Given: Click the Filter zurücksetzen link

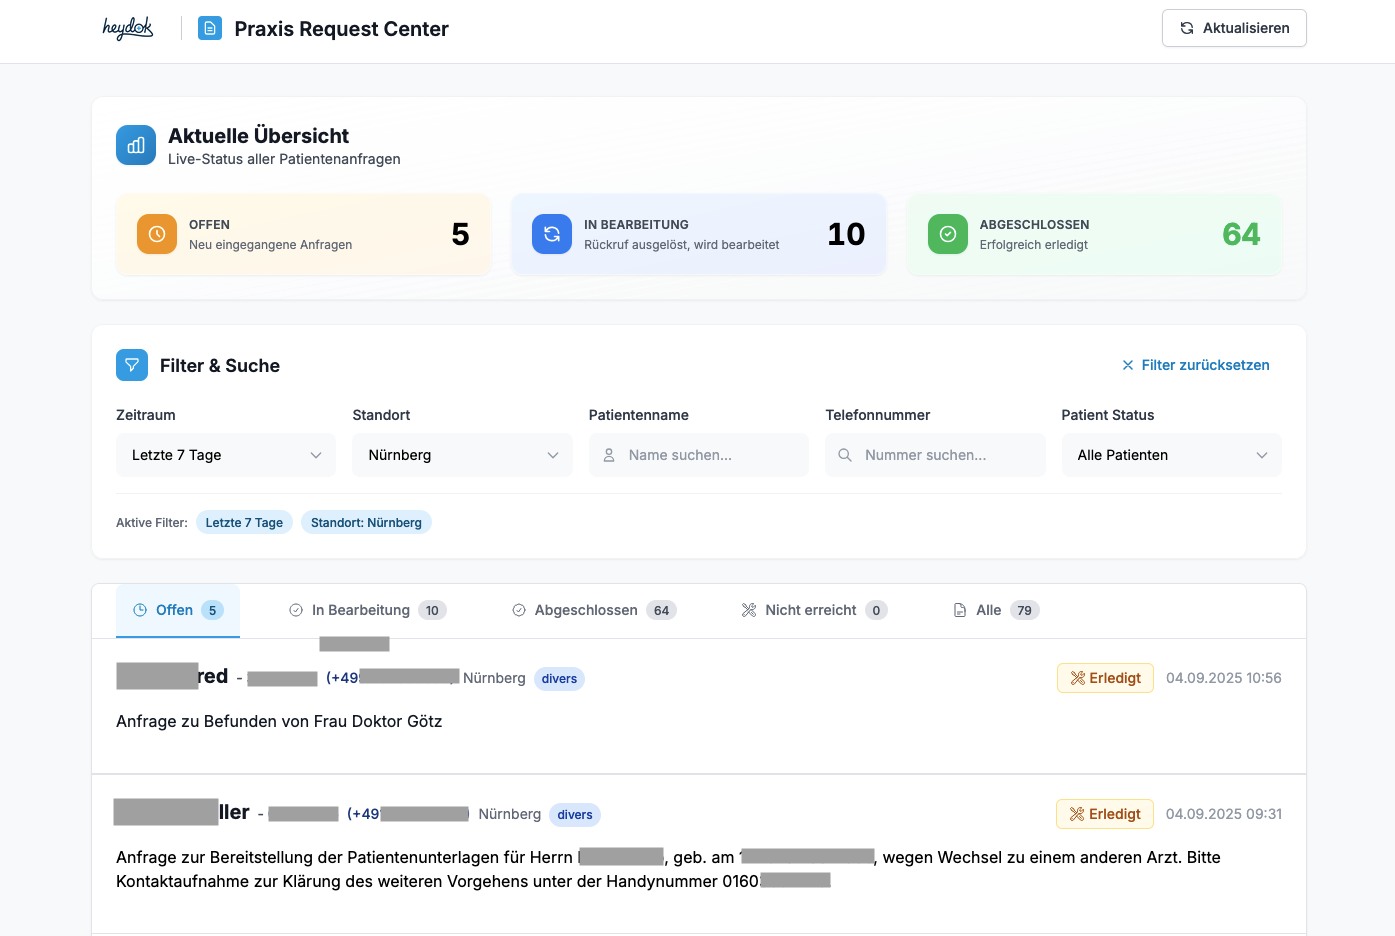Looking at the screenshot, I should pyautogui.click(x=1197, y=365).
